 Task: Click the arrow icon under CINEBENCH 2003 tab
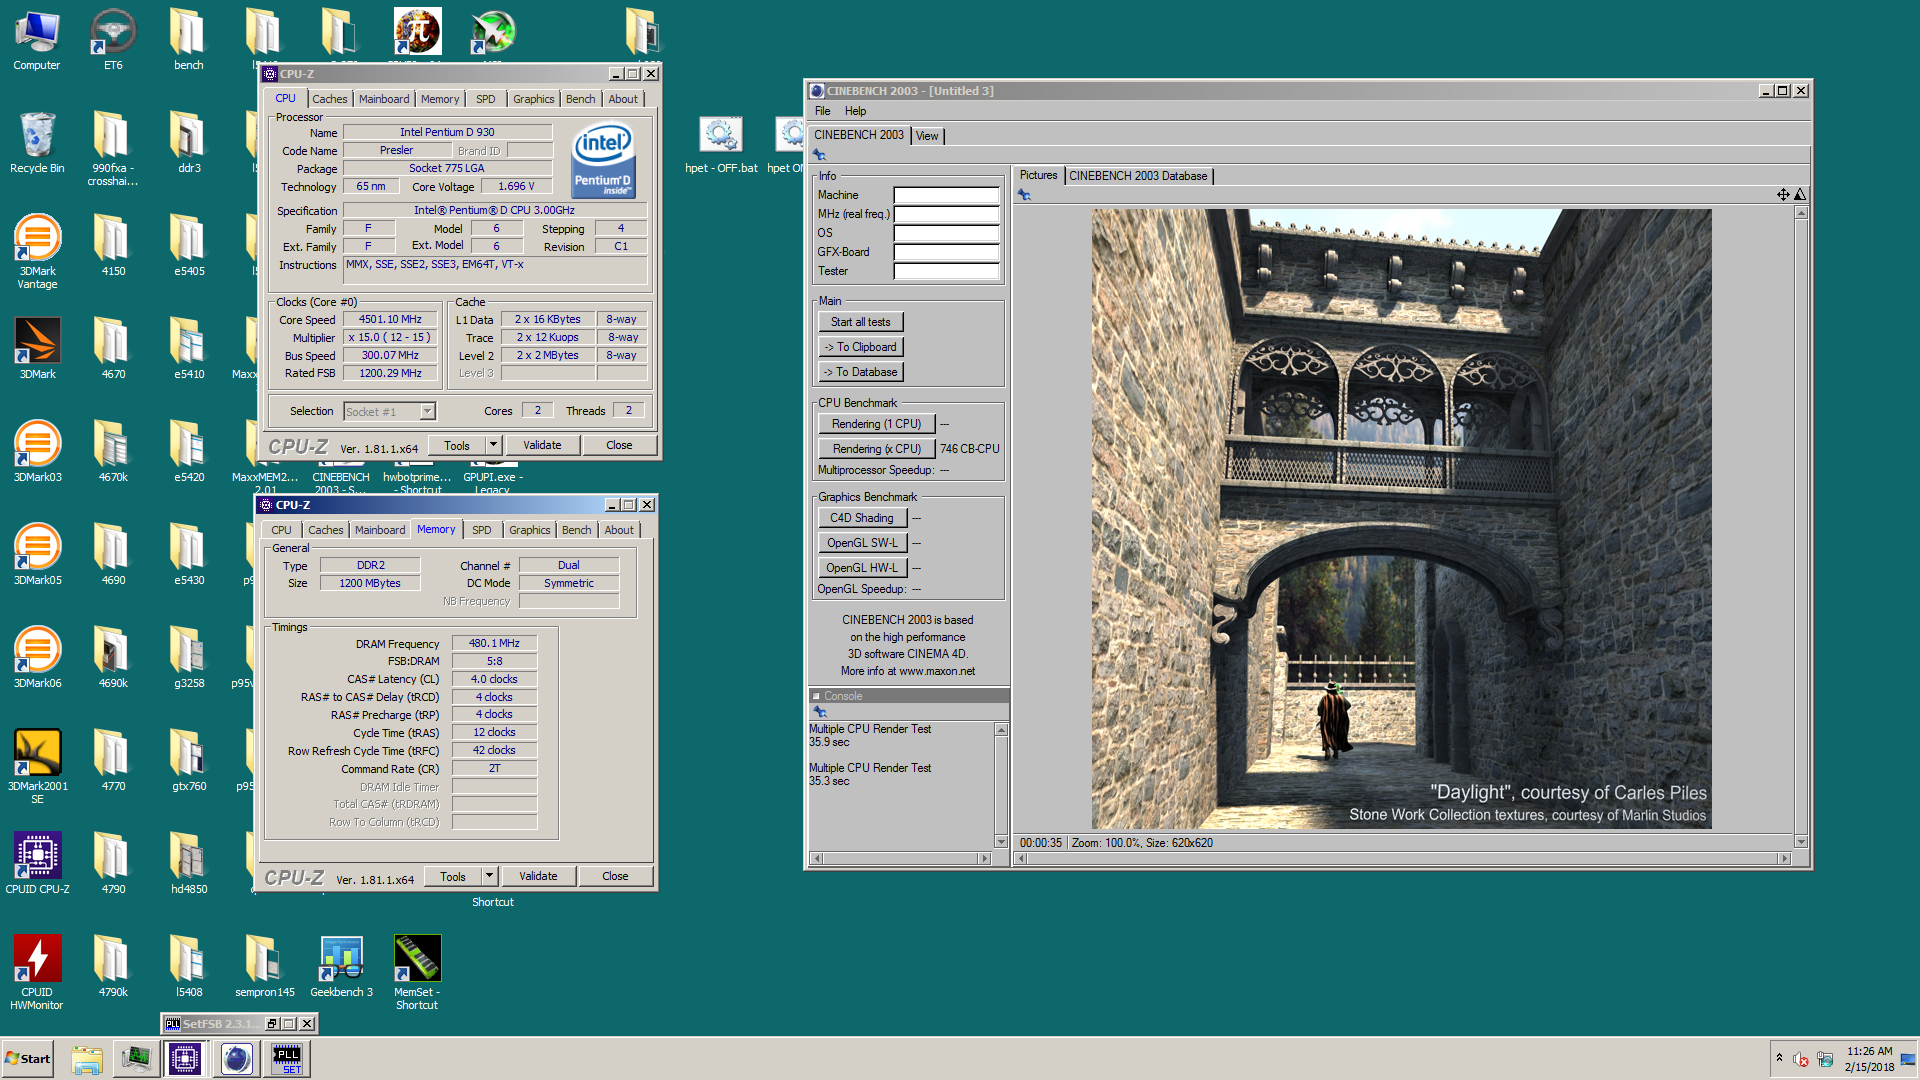point(819,155)
